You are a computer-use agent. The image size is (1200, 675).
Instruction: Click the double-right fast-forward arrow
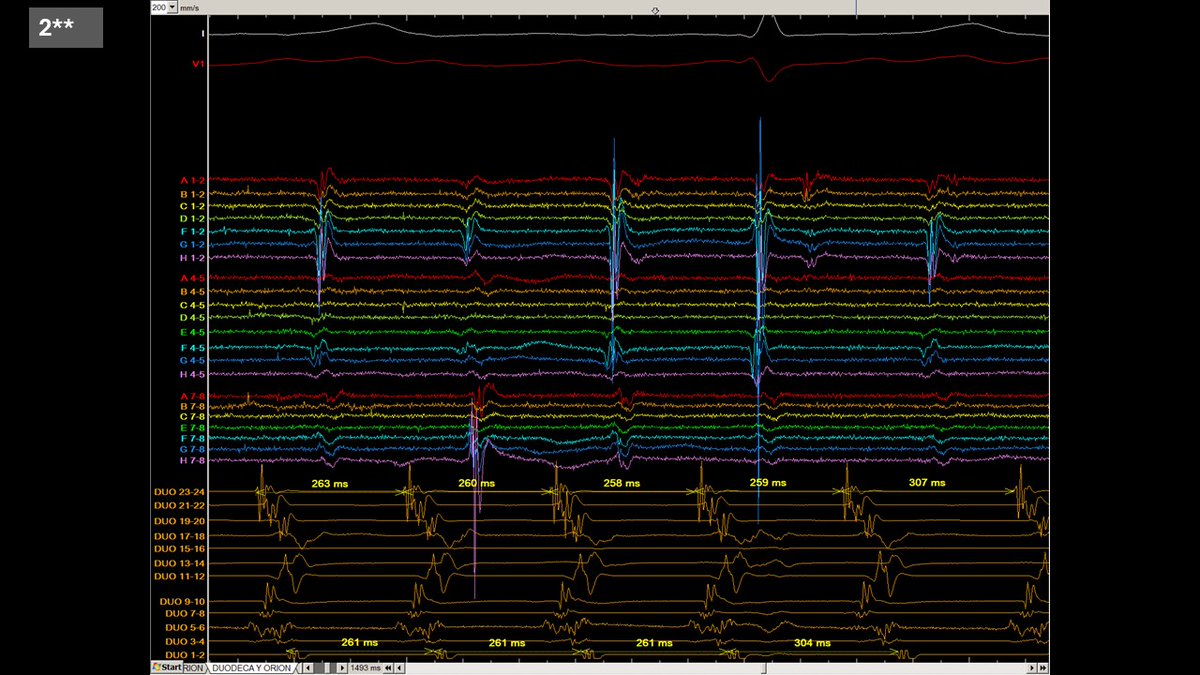point(1043,668)
